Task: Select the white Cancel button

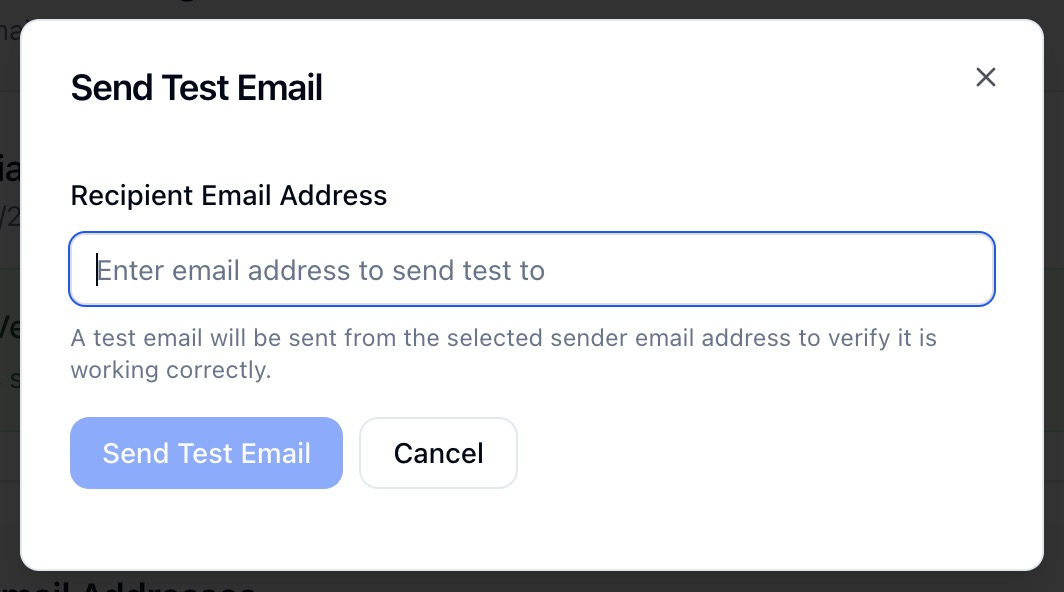Action: tap(438, 453)
